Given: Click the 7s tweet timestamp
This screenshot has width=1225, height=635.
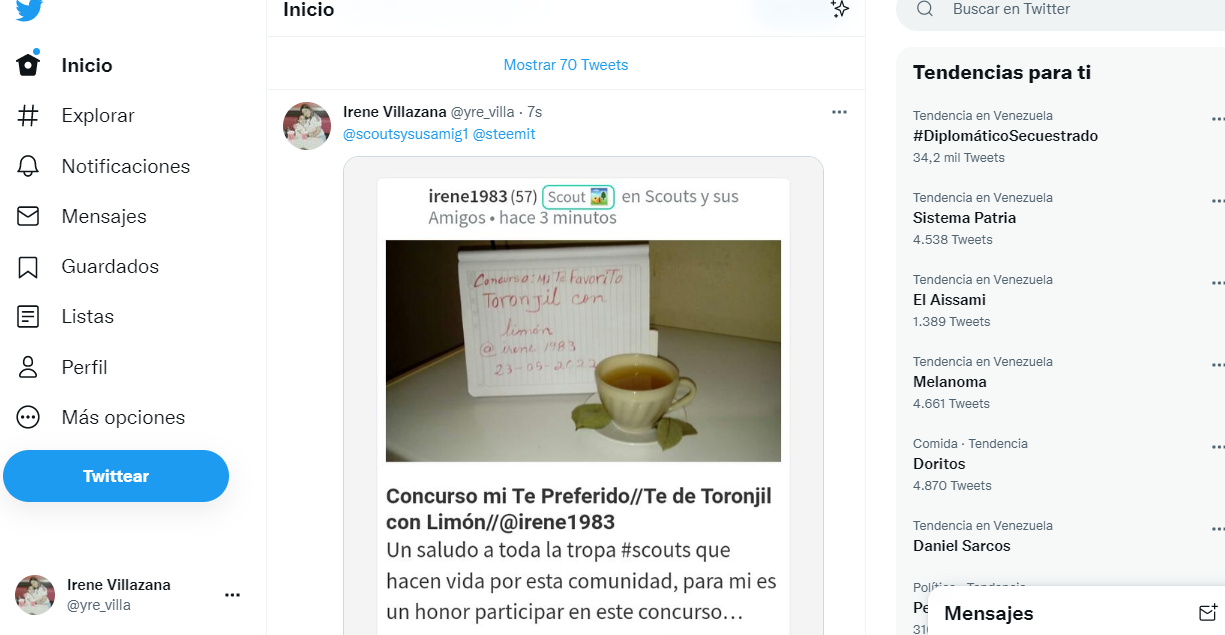Looking at the screenshot, I should pos(535,112).
